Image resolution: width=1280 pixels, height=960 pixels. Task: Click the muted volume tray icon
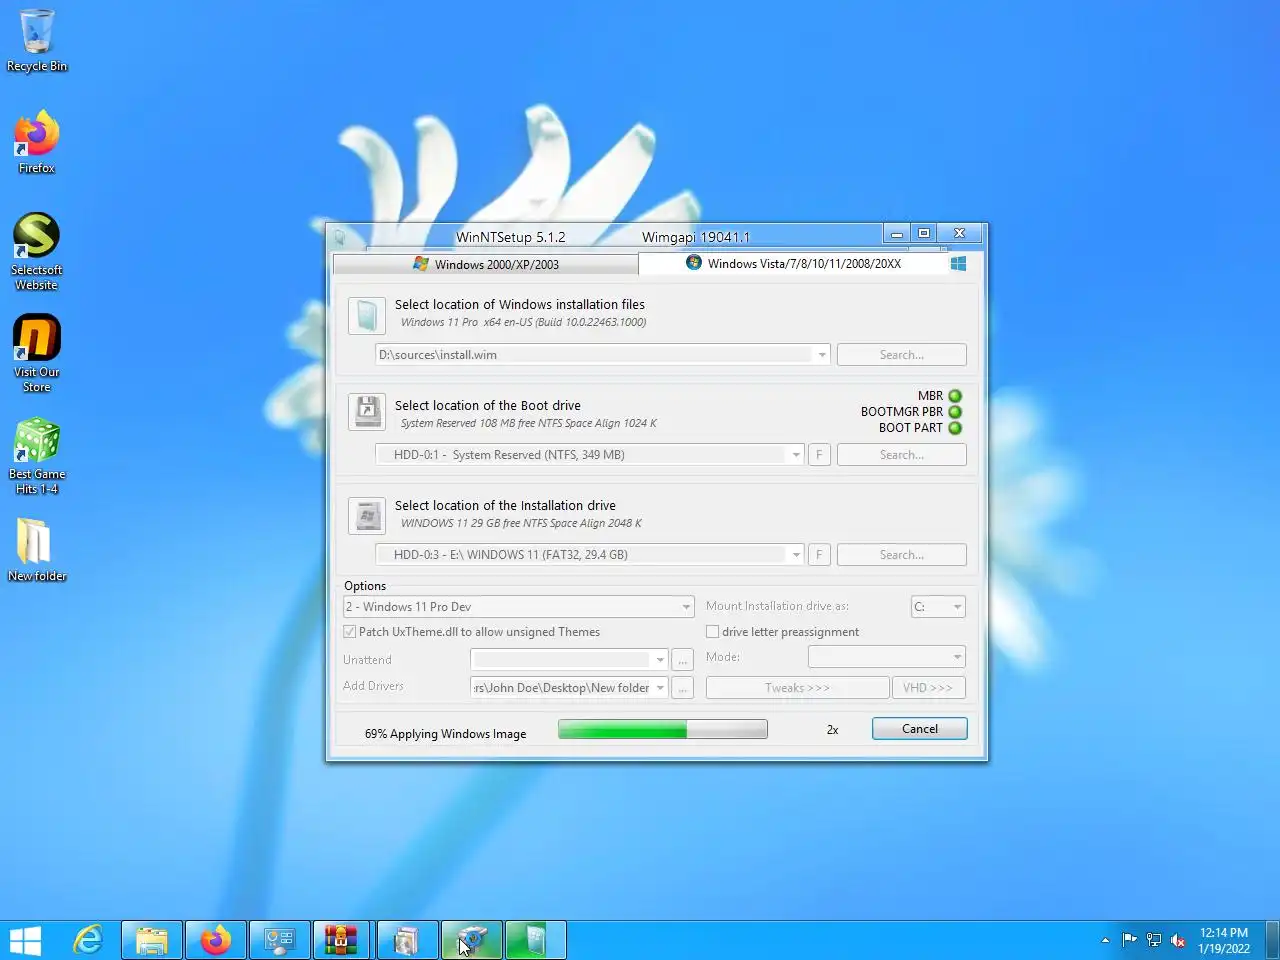(1178, 940)
